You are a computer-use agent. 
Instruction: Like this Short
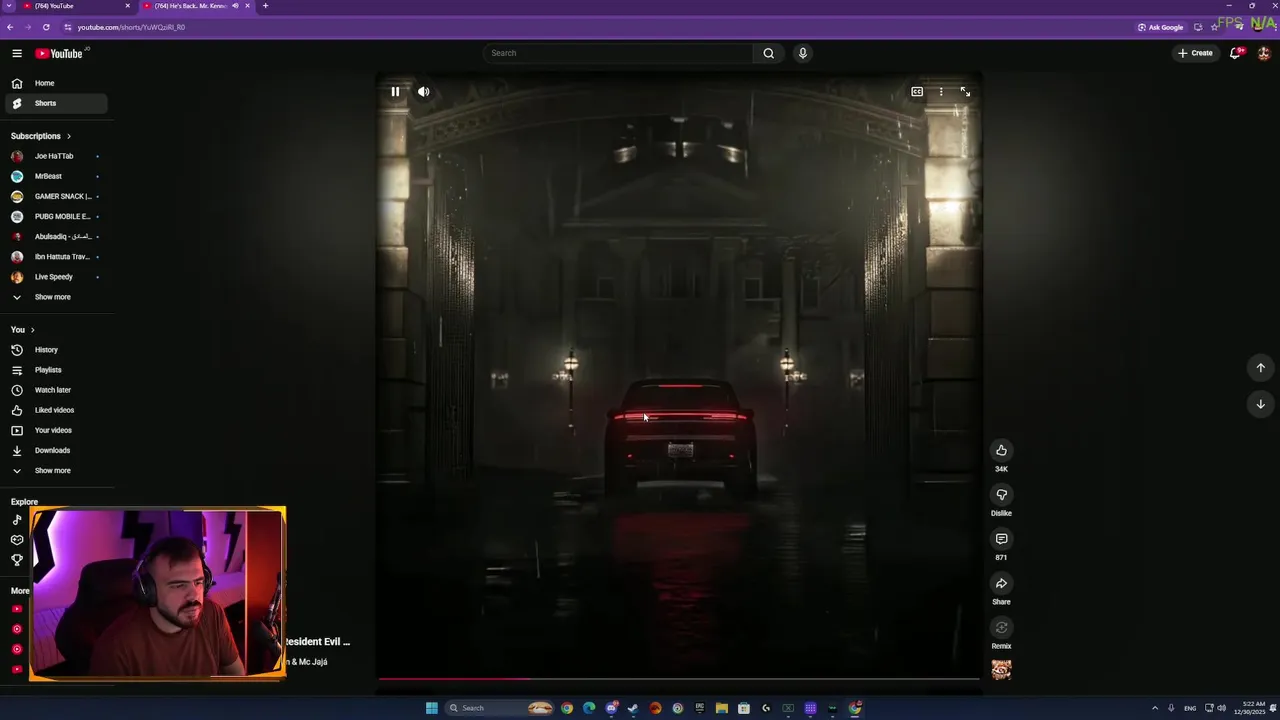[x=1001, y=450]
